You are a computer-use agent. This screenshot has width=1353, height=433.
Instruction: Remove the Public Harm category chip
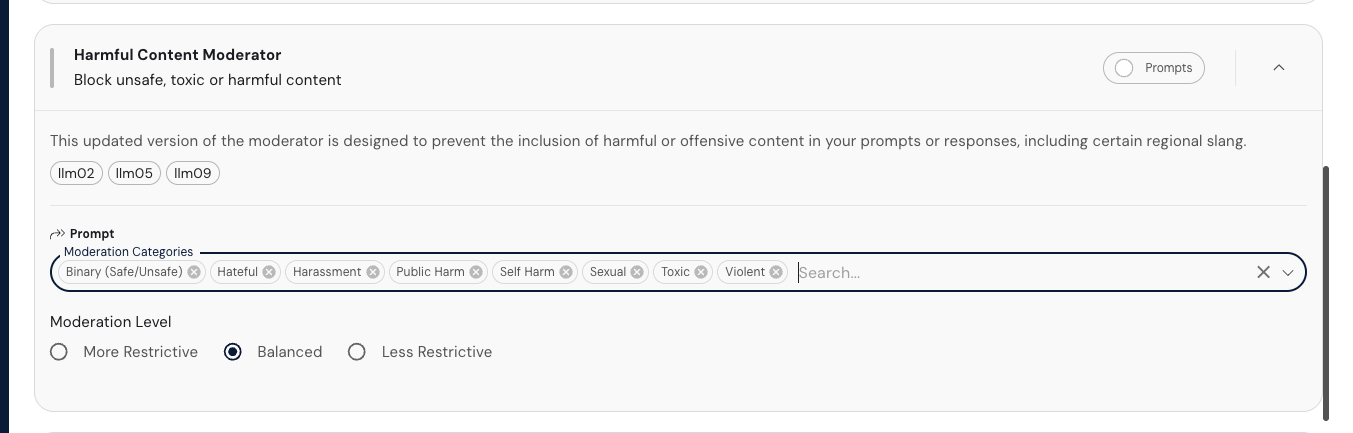(x=476, y=272)
